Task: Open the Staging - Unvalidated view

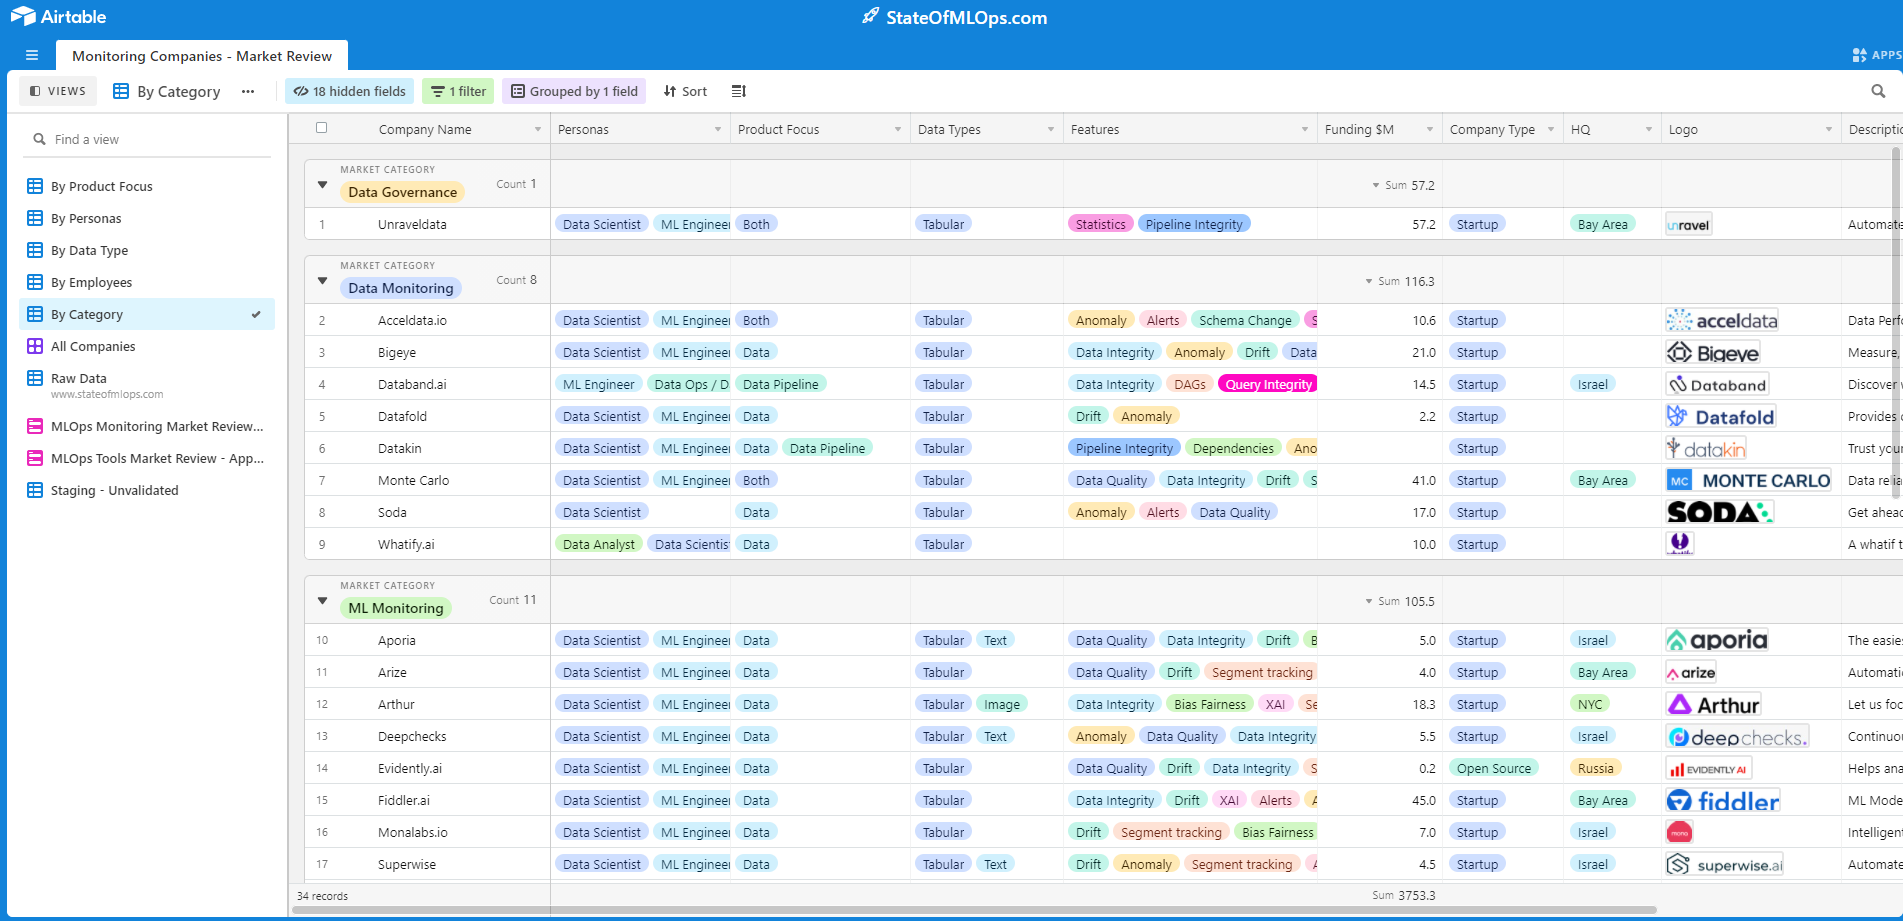Action: click(147, 490)
